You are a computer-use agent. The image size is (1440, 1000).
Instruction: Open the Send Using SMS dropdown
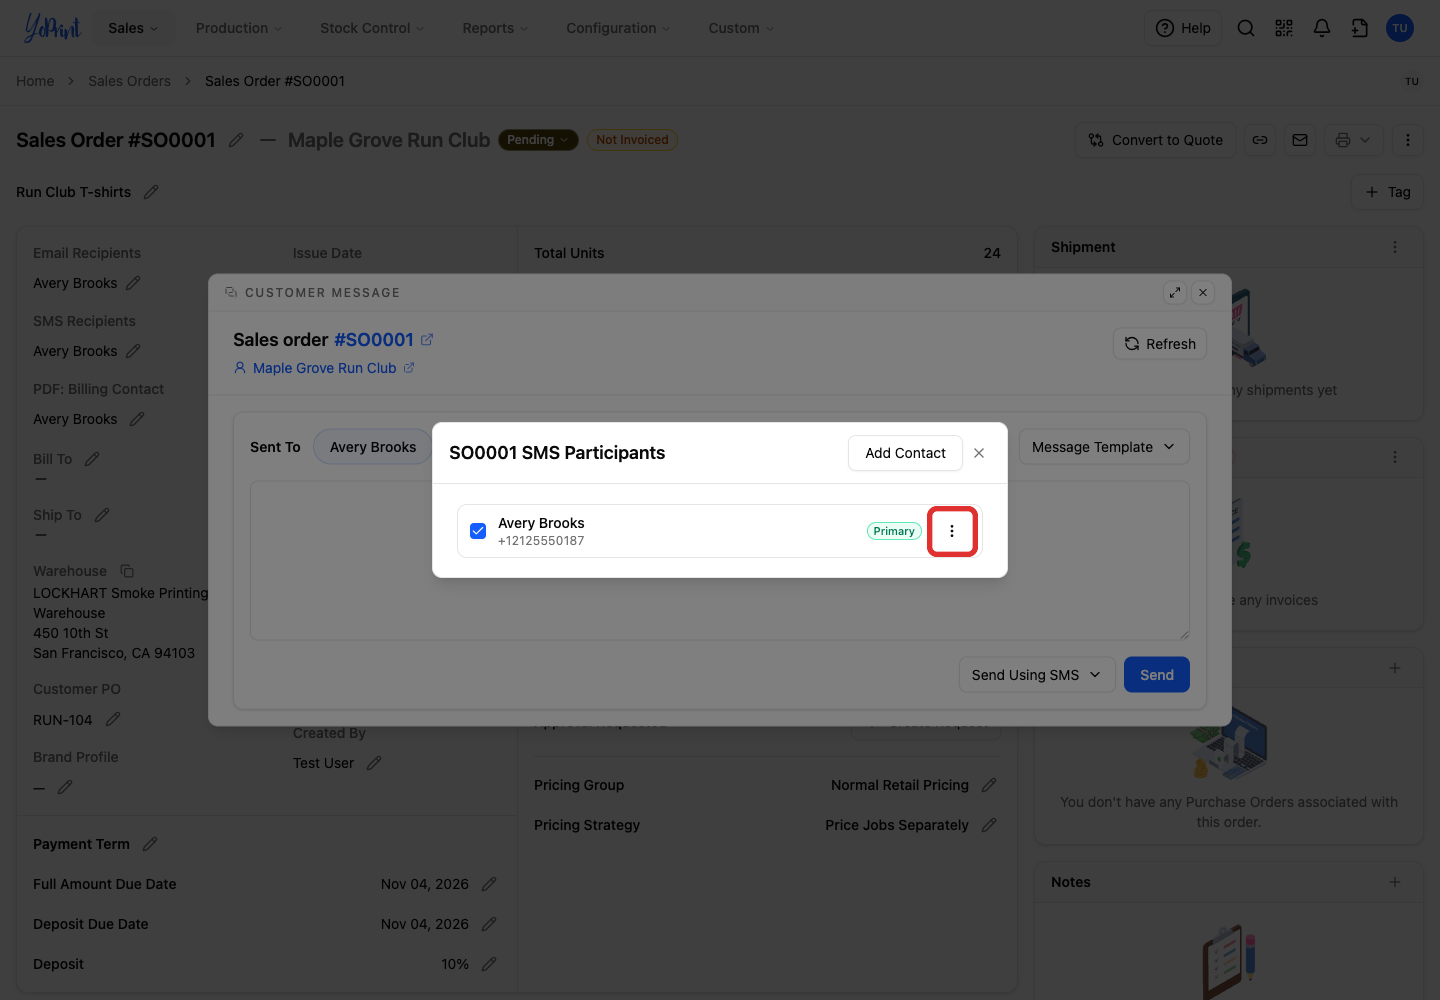[x=1036, y=675]
